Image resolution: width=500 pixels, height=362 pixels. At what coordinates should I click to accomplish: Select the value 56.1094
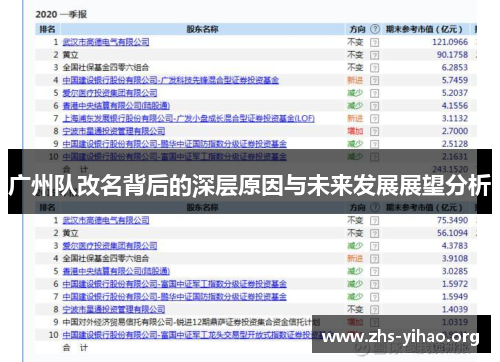[x=452, y=233]
